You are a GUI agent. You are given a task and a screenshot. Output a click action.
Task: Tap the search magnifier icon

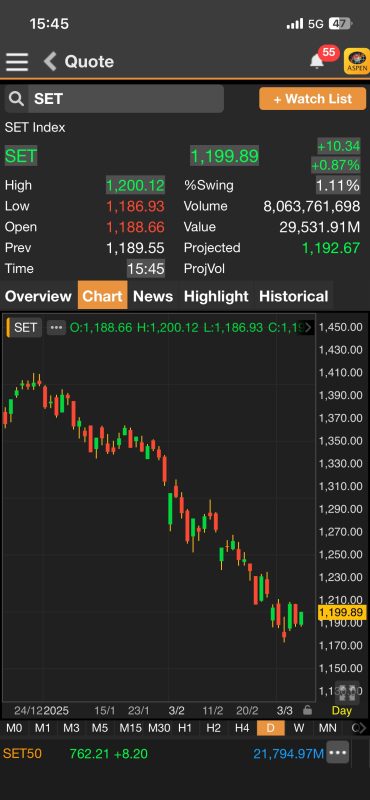[x=16, y=98]
